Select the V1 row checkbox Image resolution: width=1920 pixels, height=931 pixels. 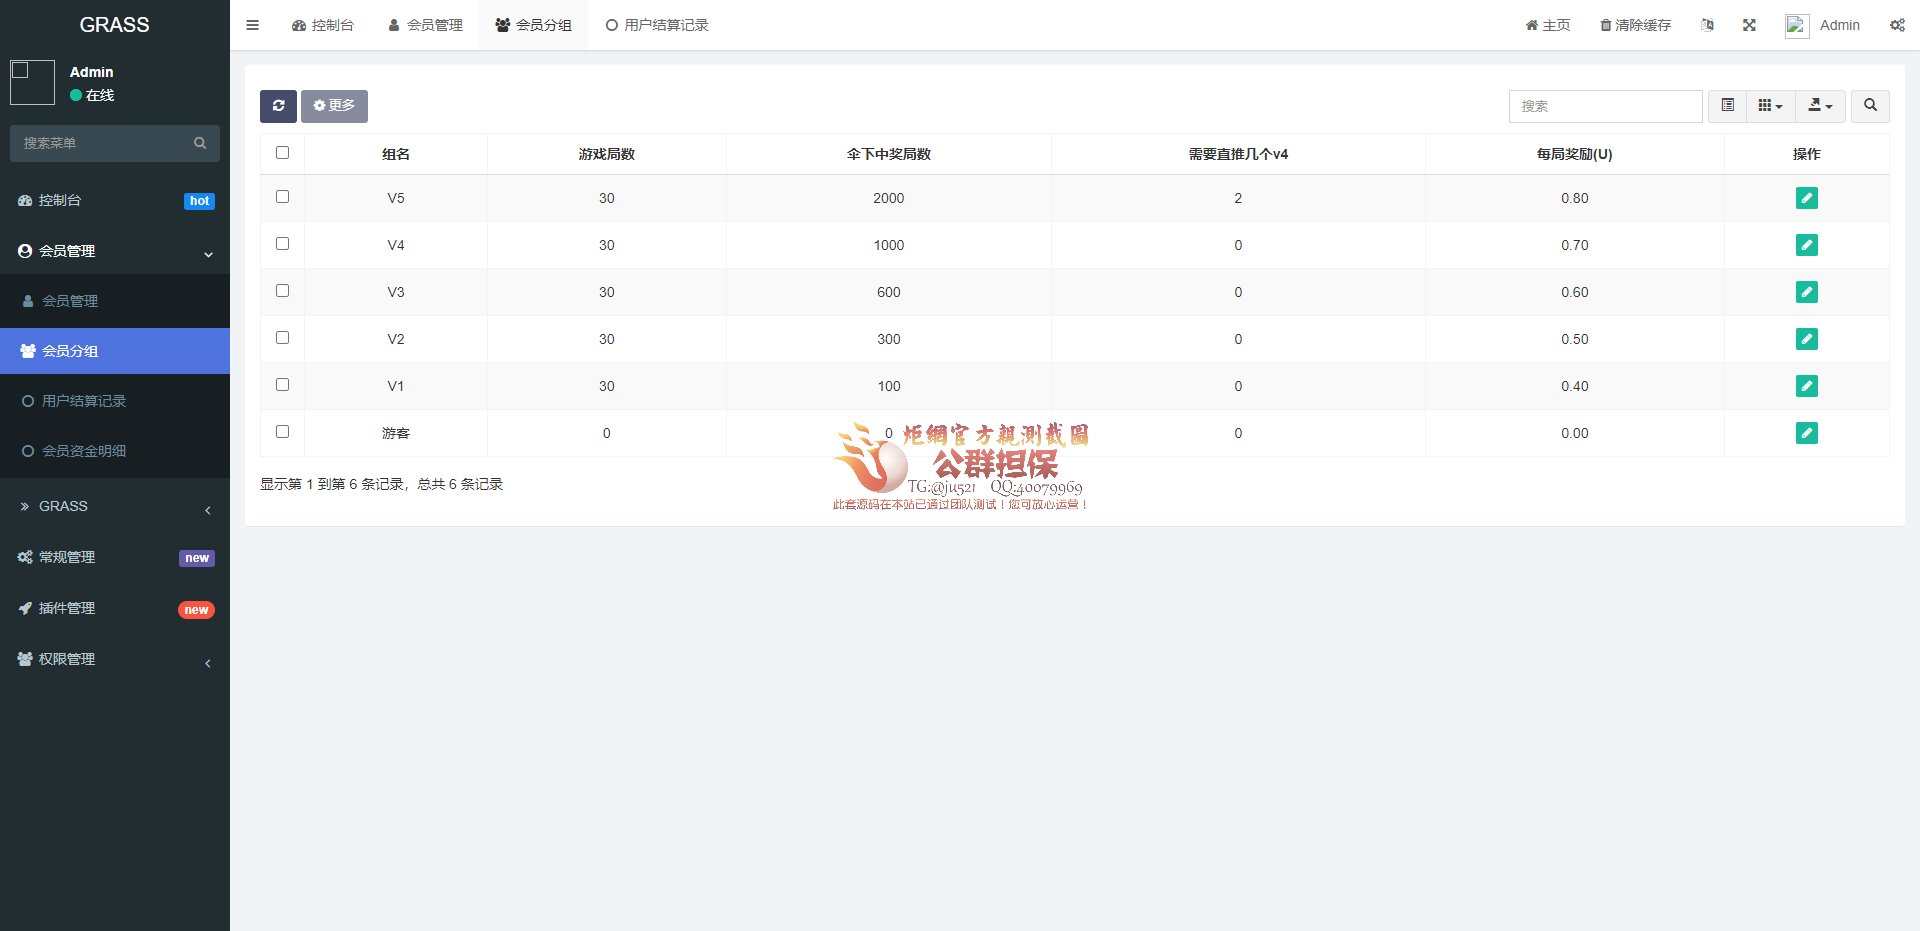(x=282, y=385)
